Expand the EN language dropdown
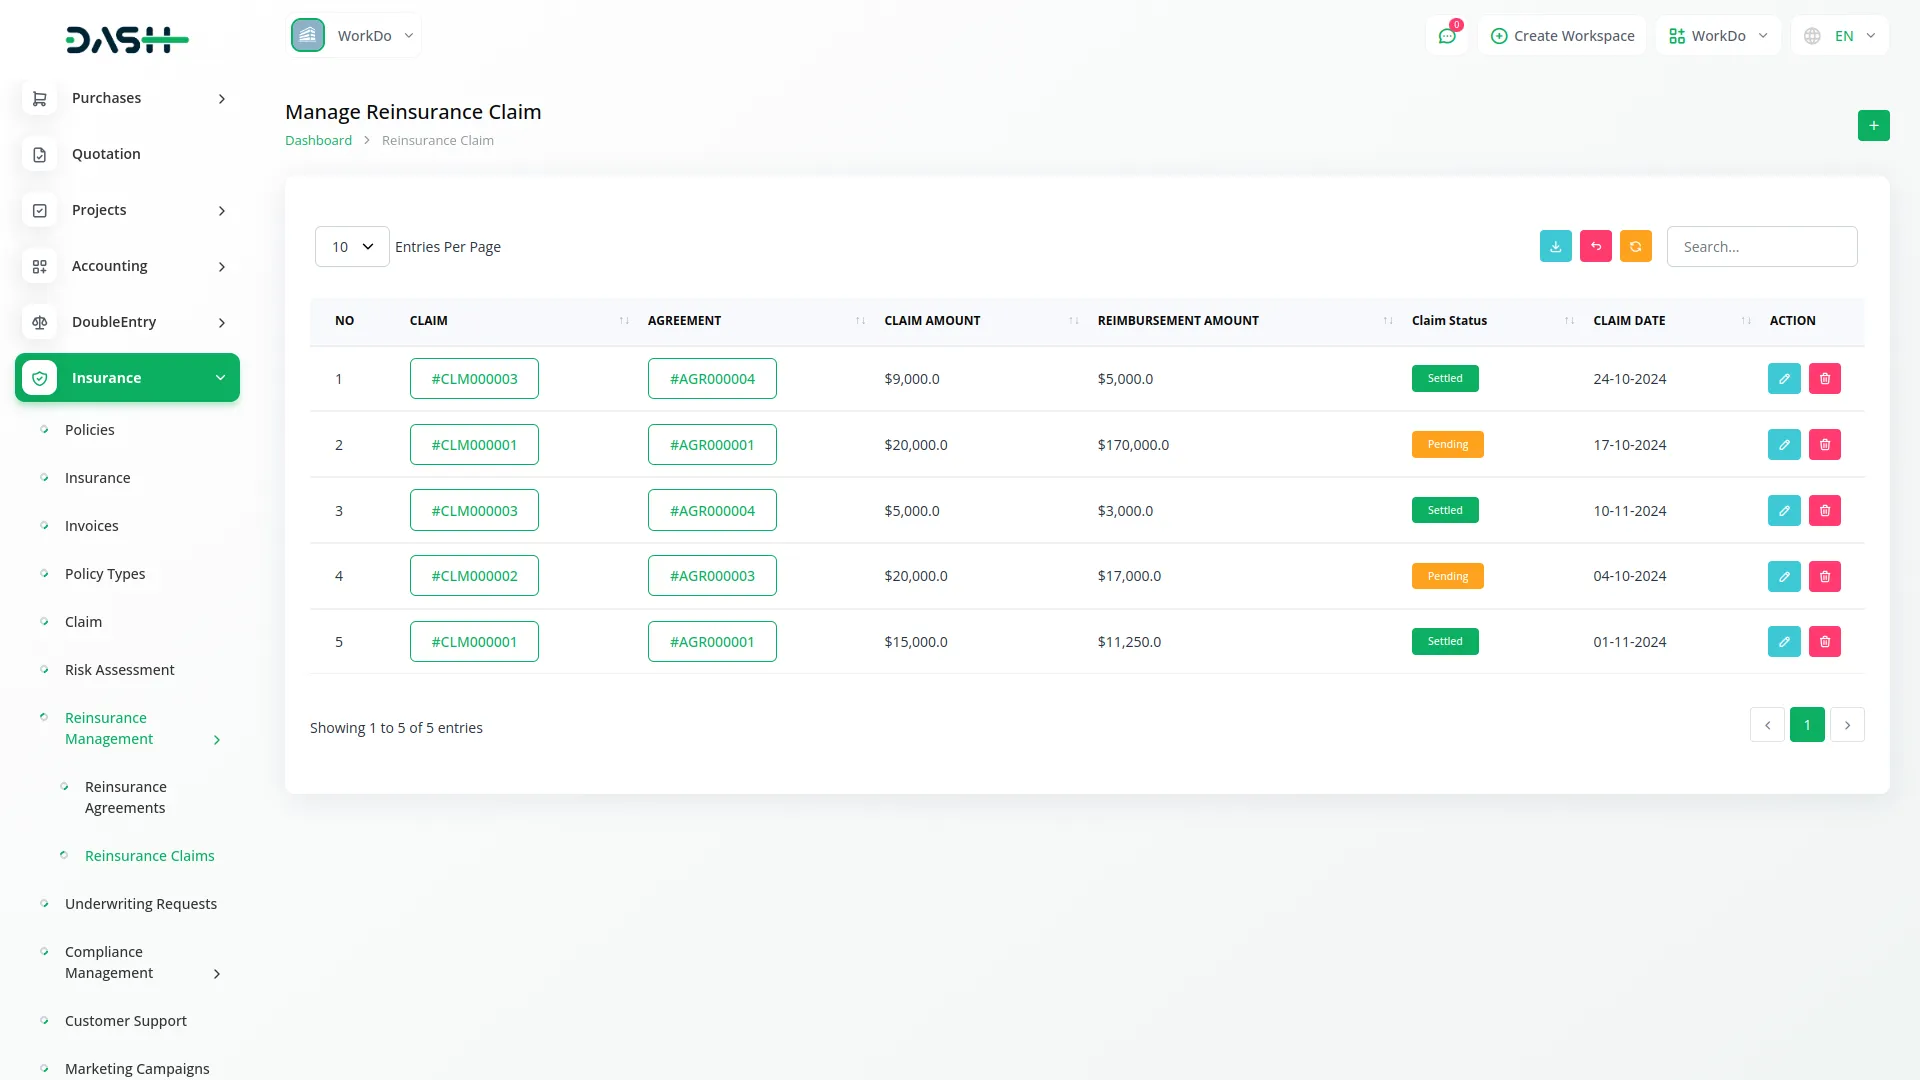Image resolution: width=1920 pixels, height=1080 pixels. 1839,35
